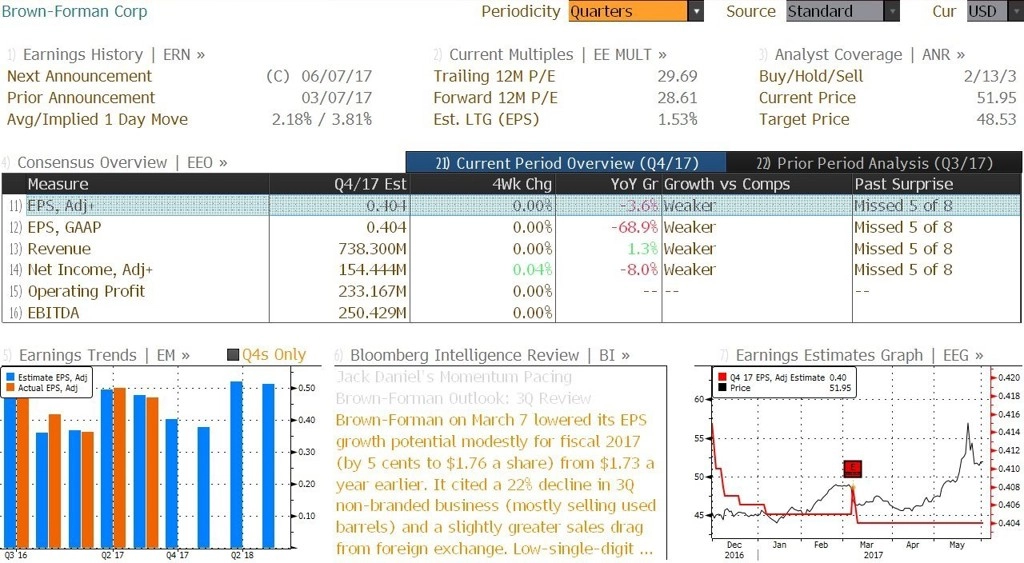This screenshot has width=1024, height=563.
Task: Click the Target Price 48.53 value
Action: coord(997,120)
